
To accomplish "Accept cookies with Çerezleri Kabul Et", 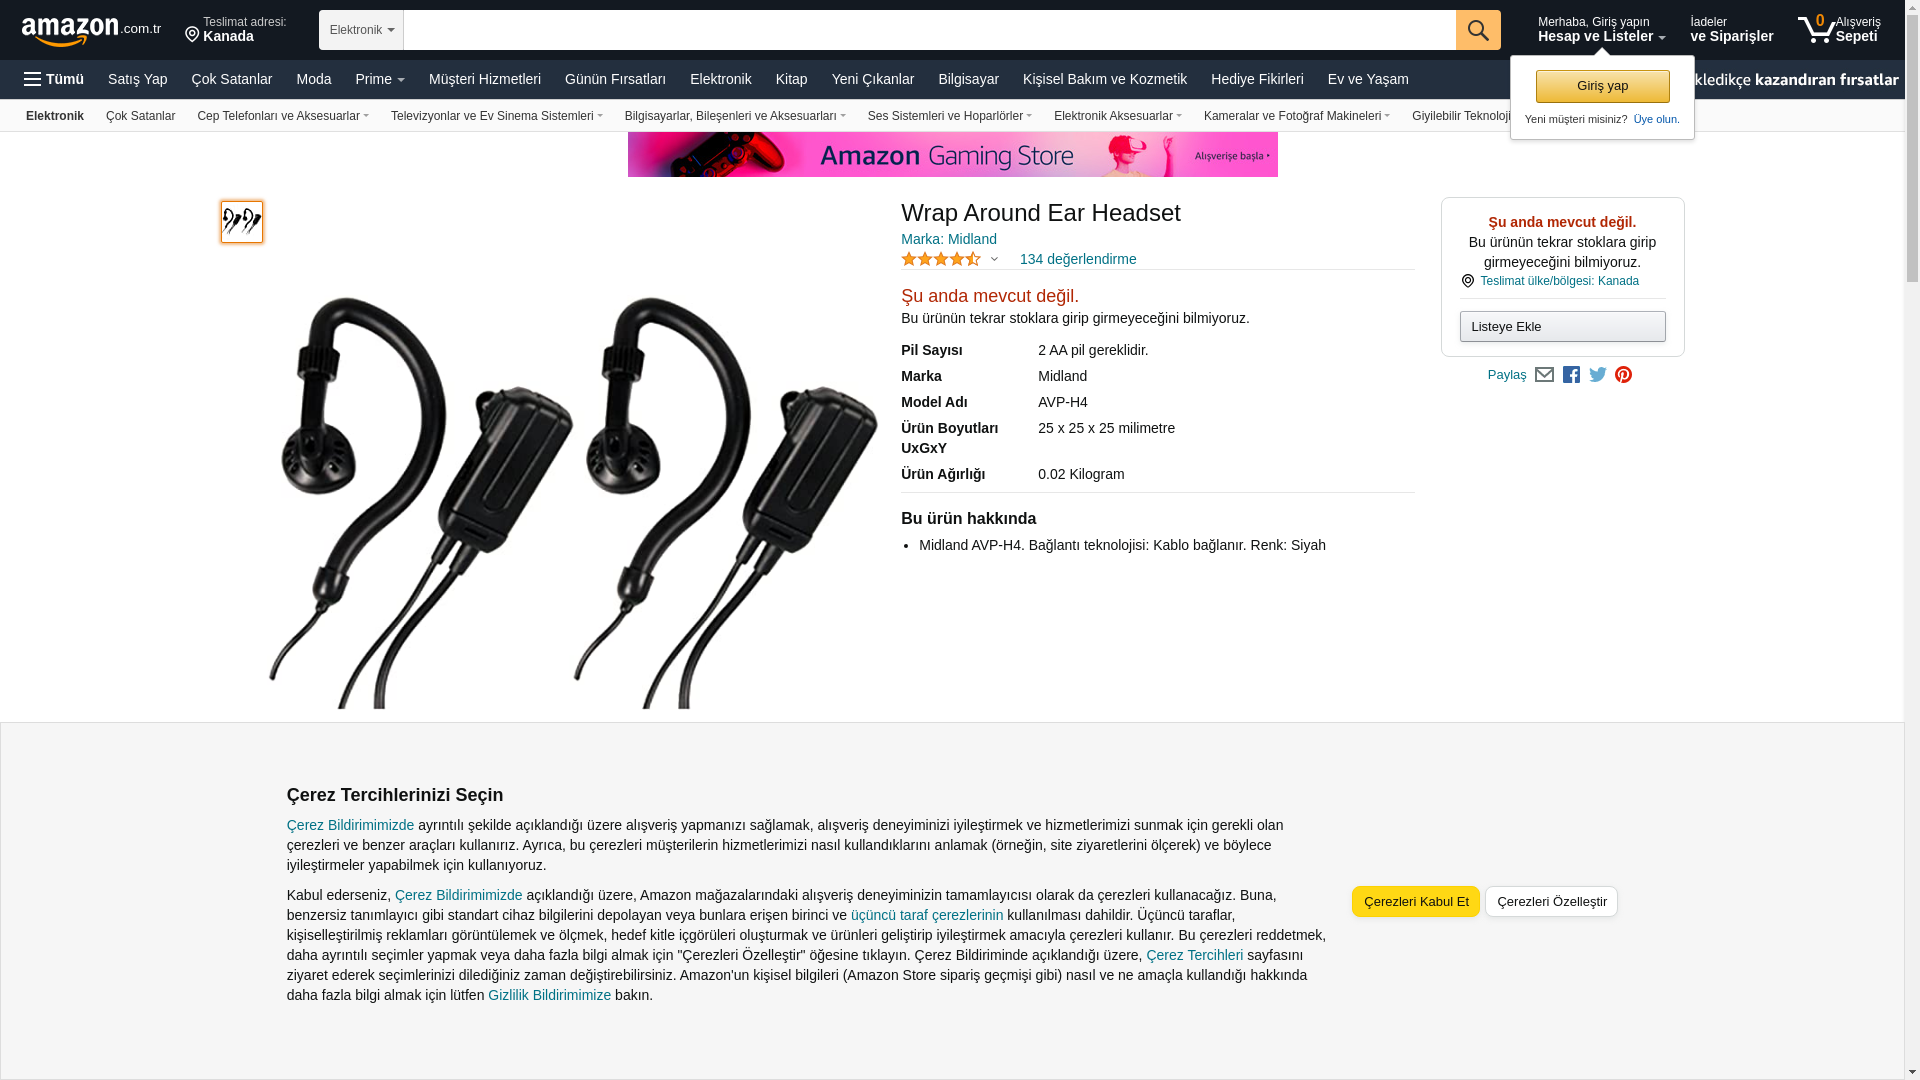I will [x=1416, y=902].
